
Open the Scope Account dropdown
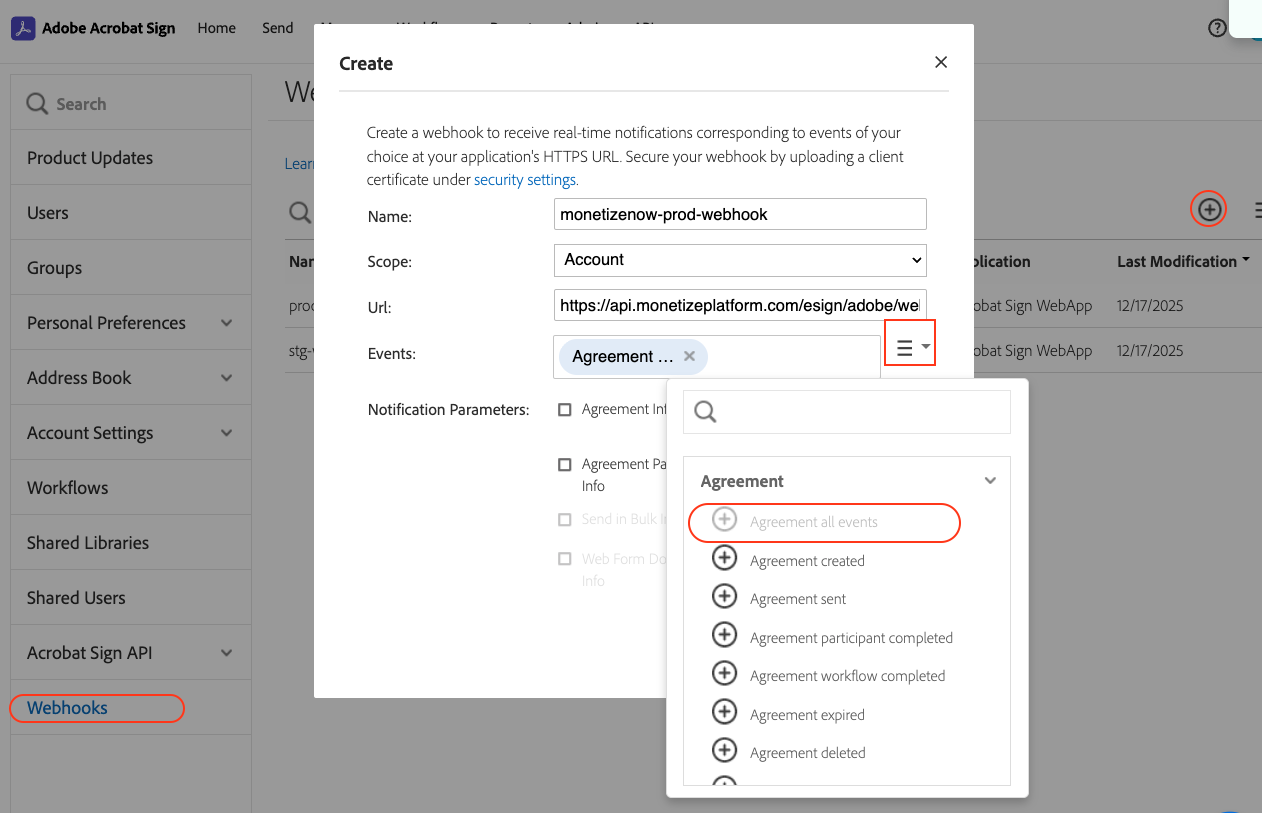click(x=740, y=260)
